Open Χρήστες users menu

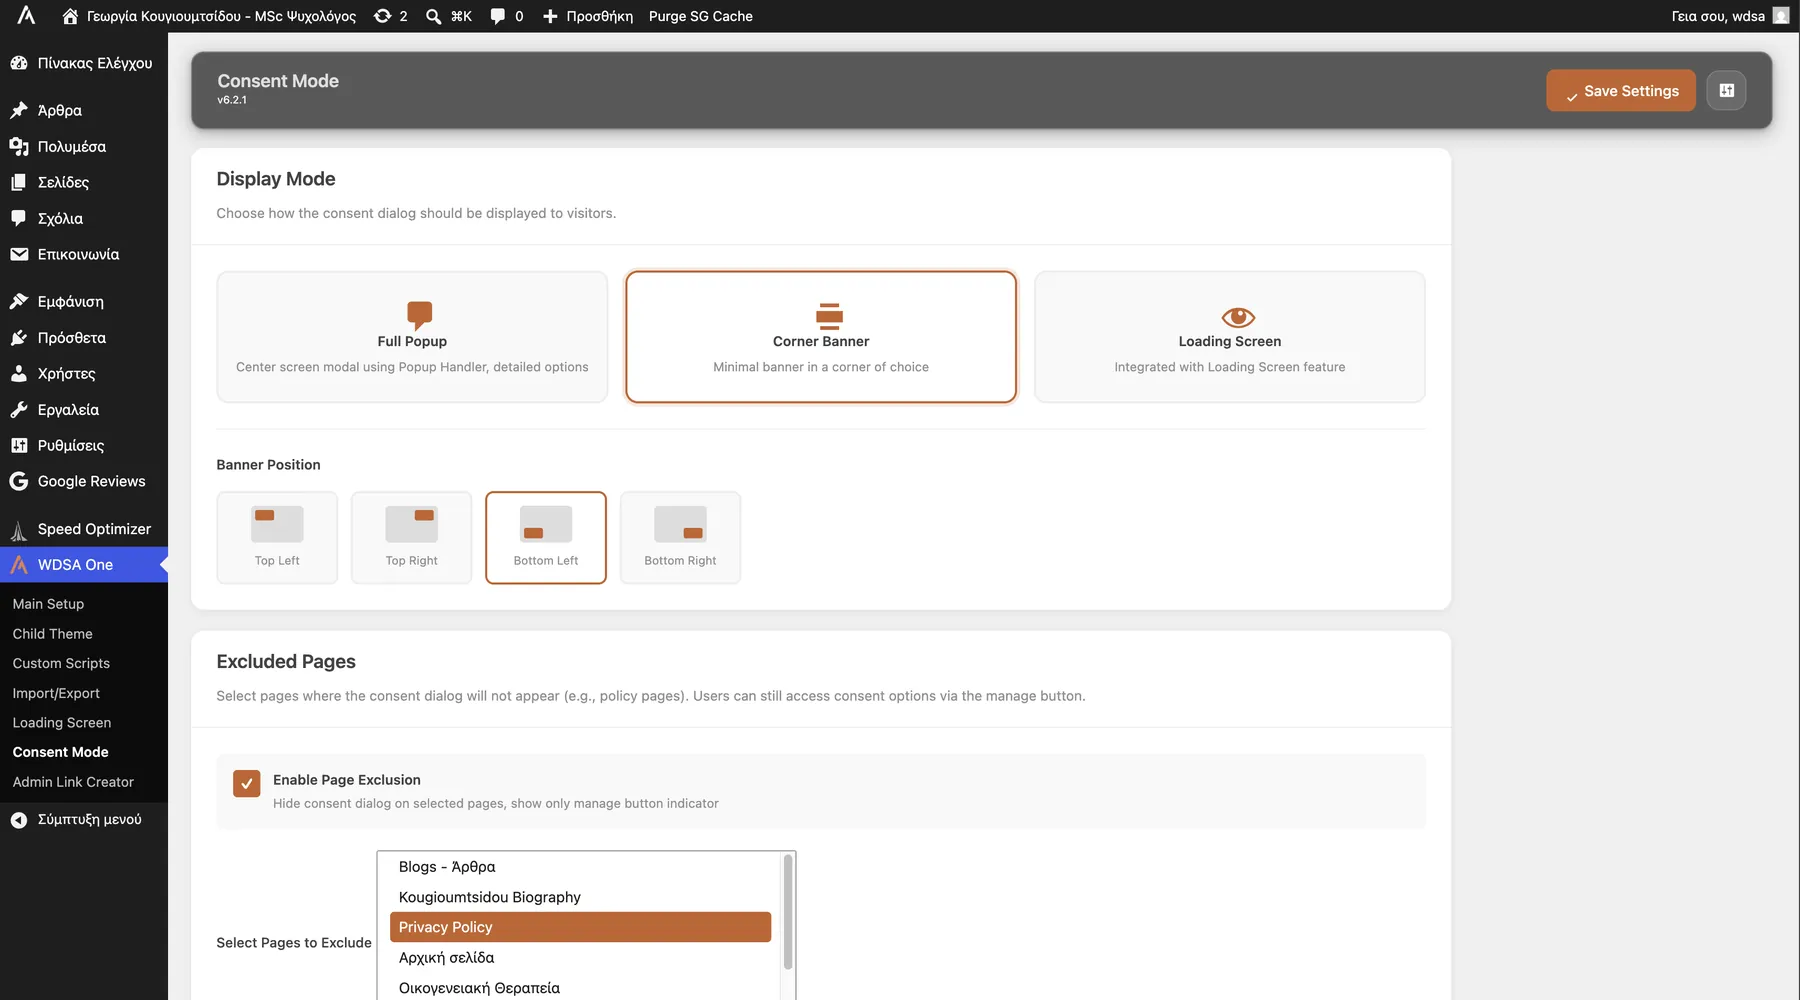pos(84,373)
